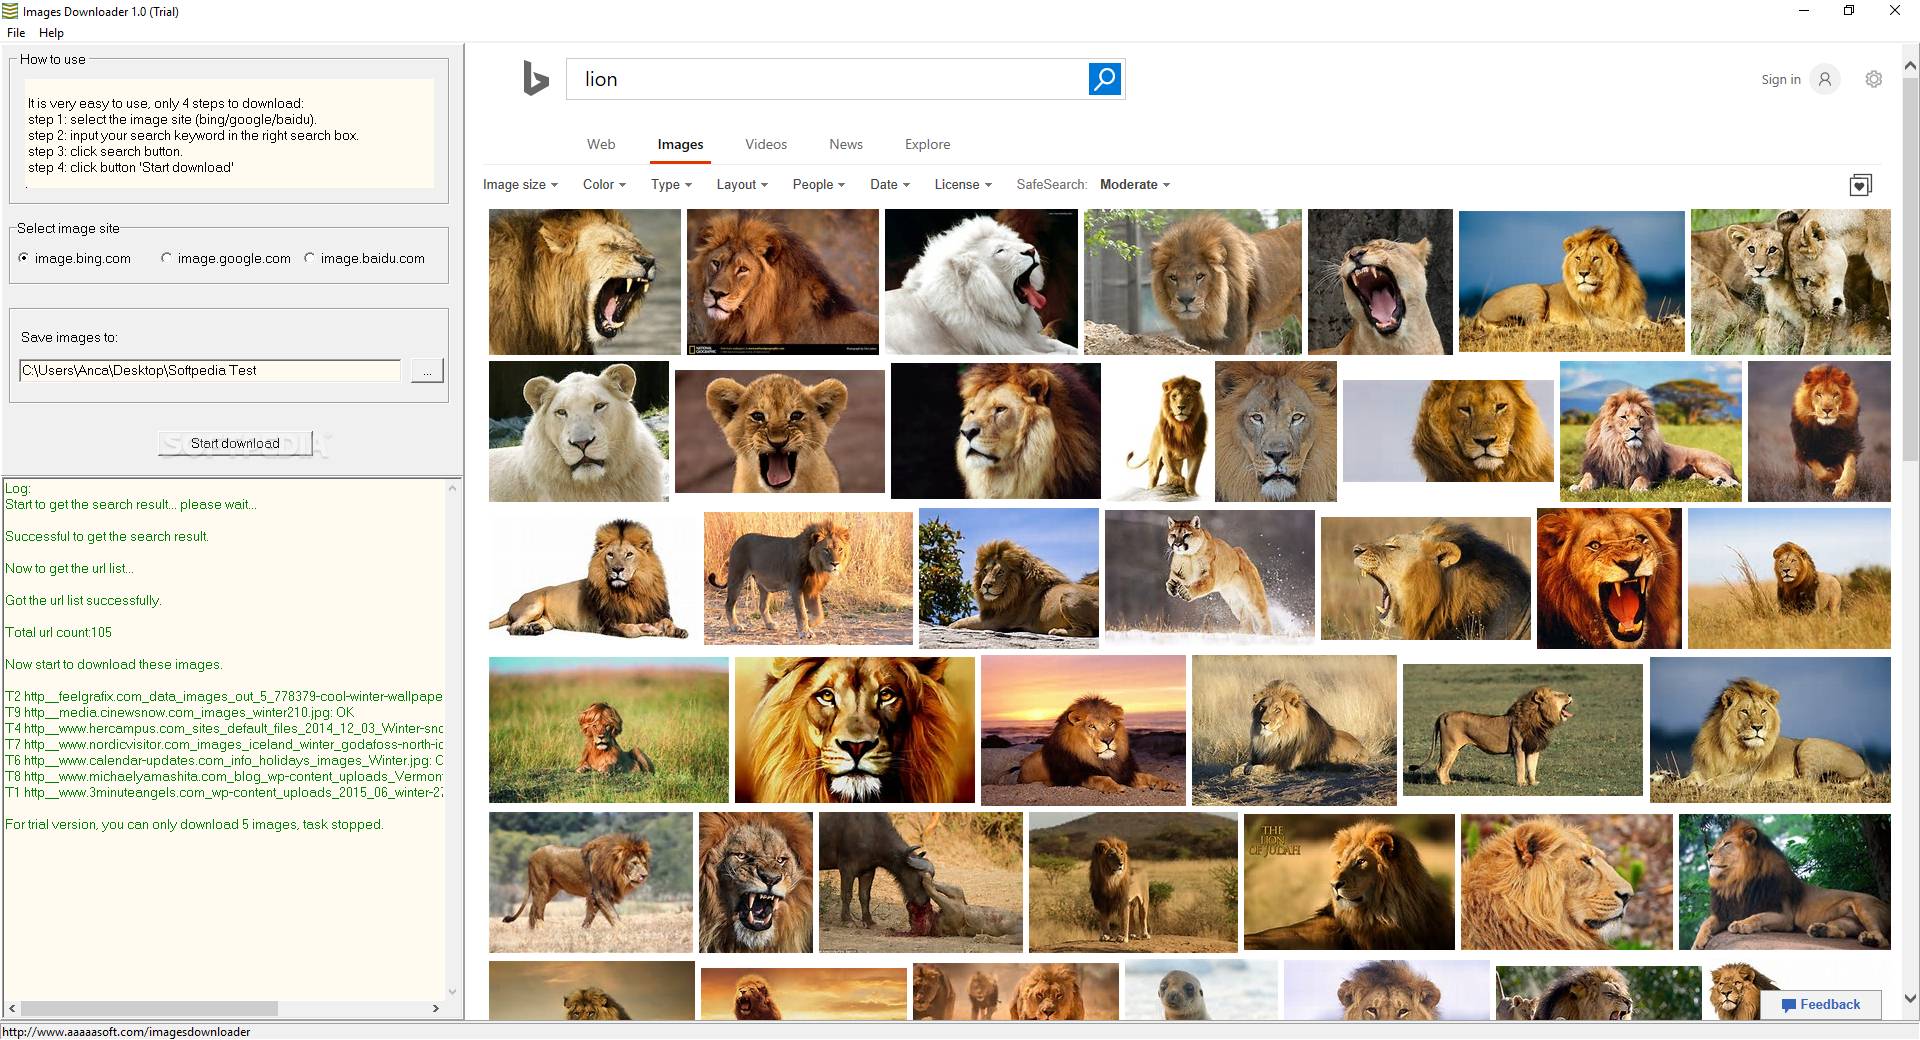
Task: Open saved images collection icon
Action: (x=1861, y=185)
